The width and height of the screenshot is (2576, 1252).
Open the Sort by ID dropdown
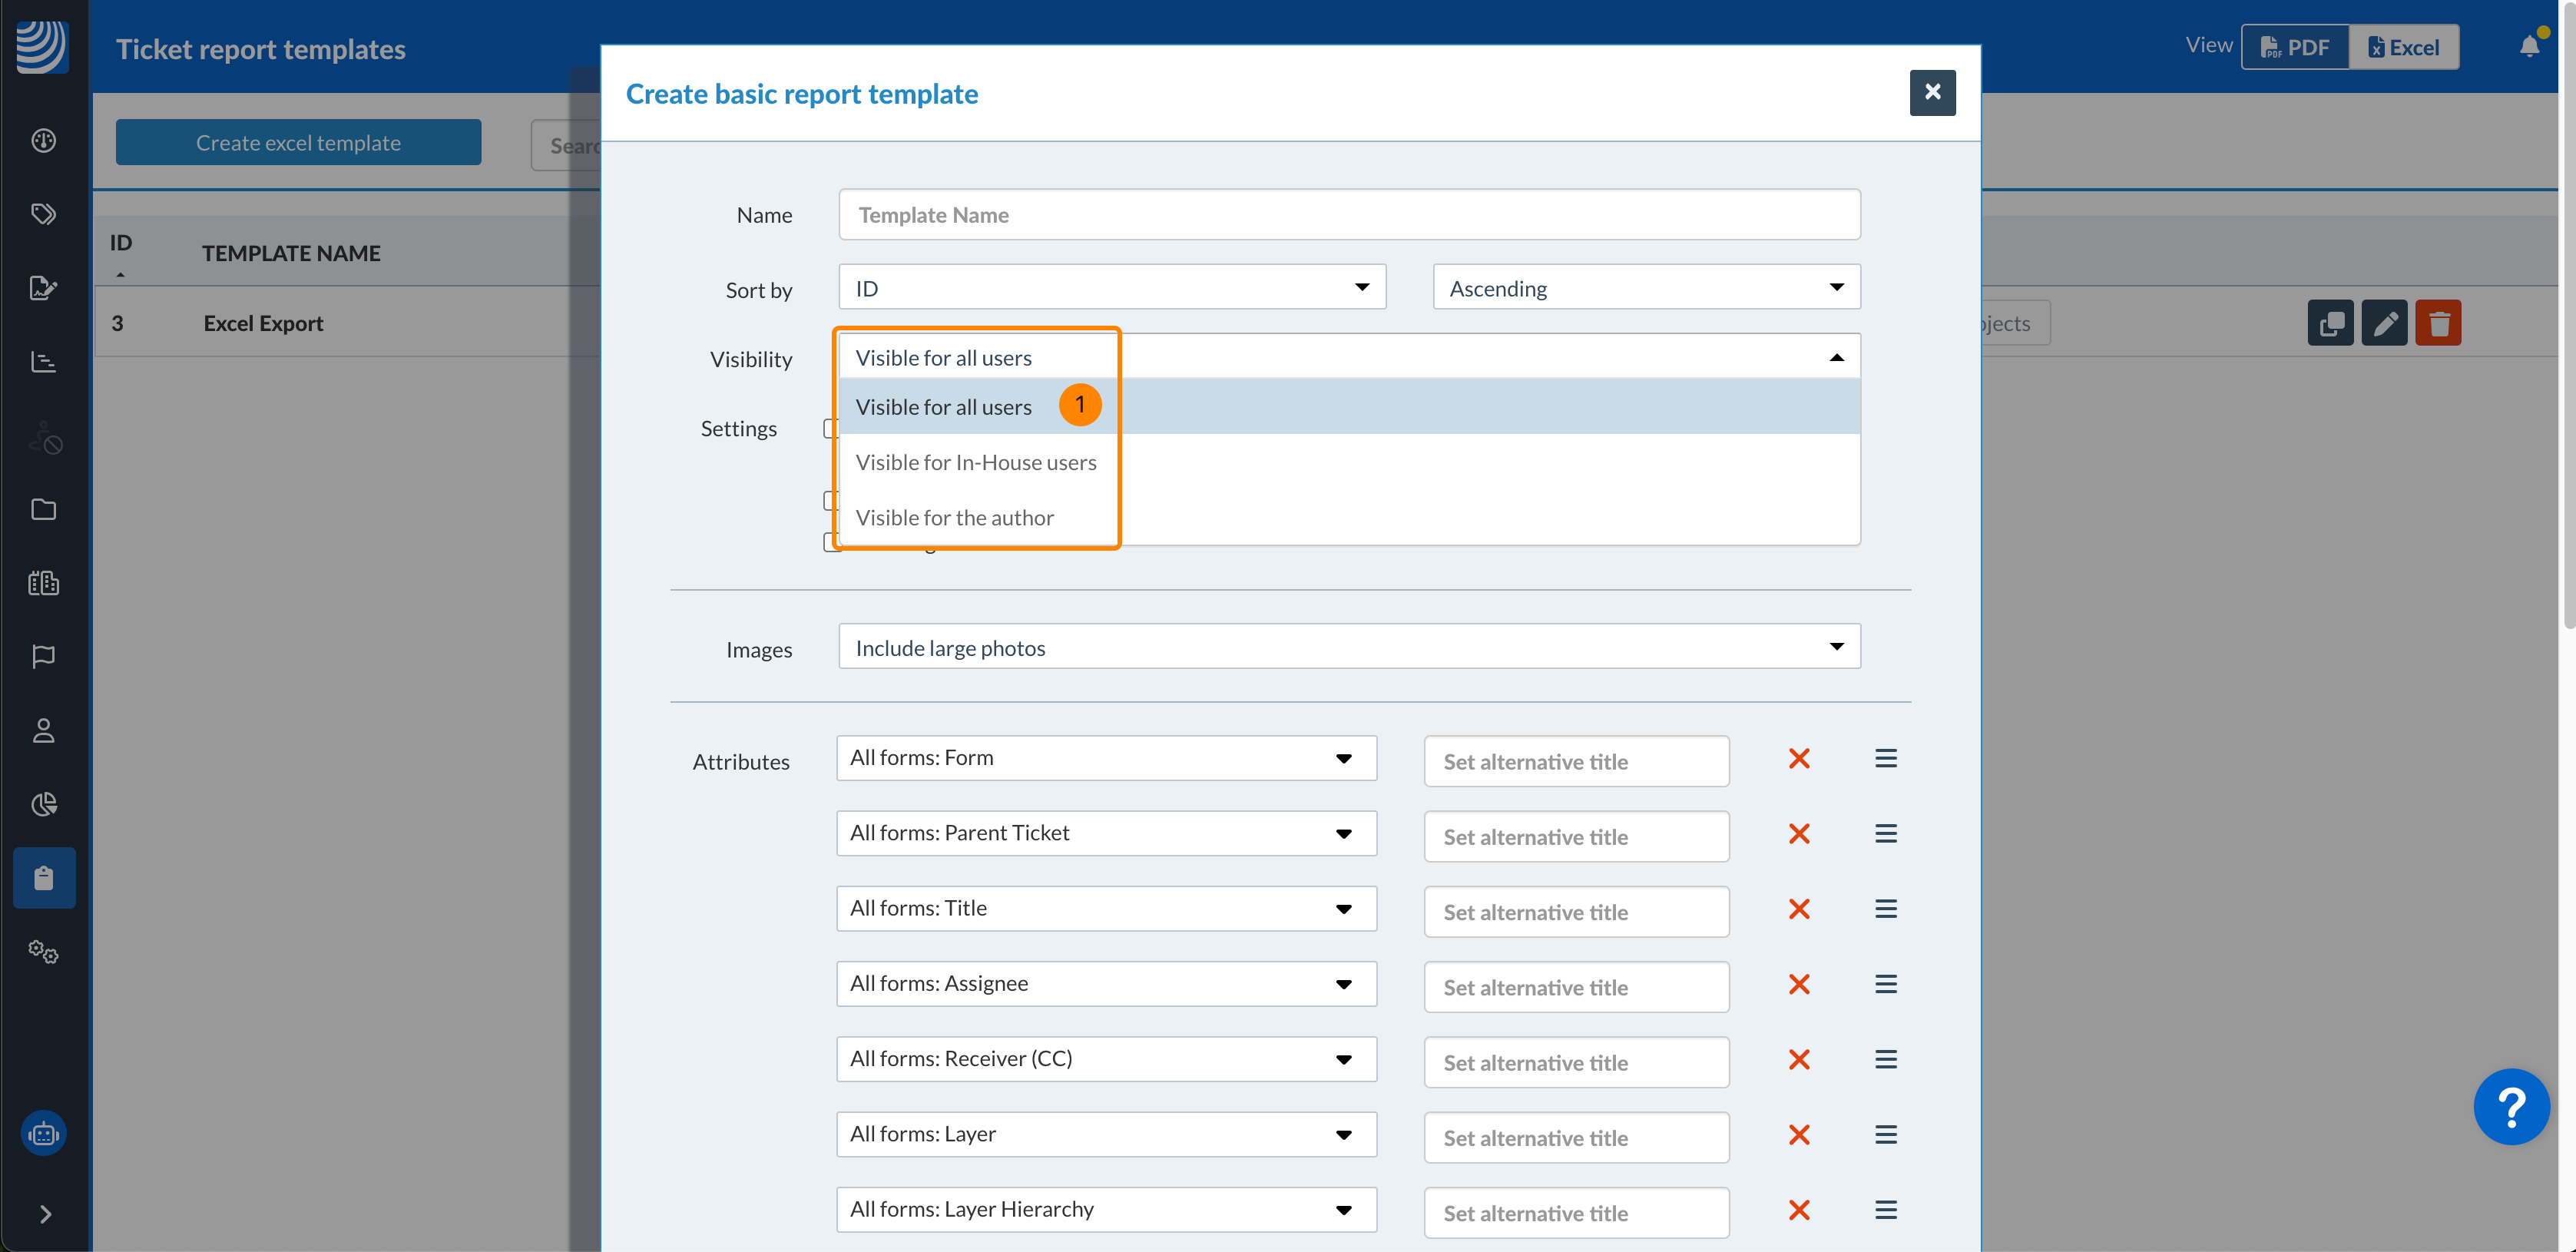[1111, 288]
